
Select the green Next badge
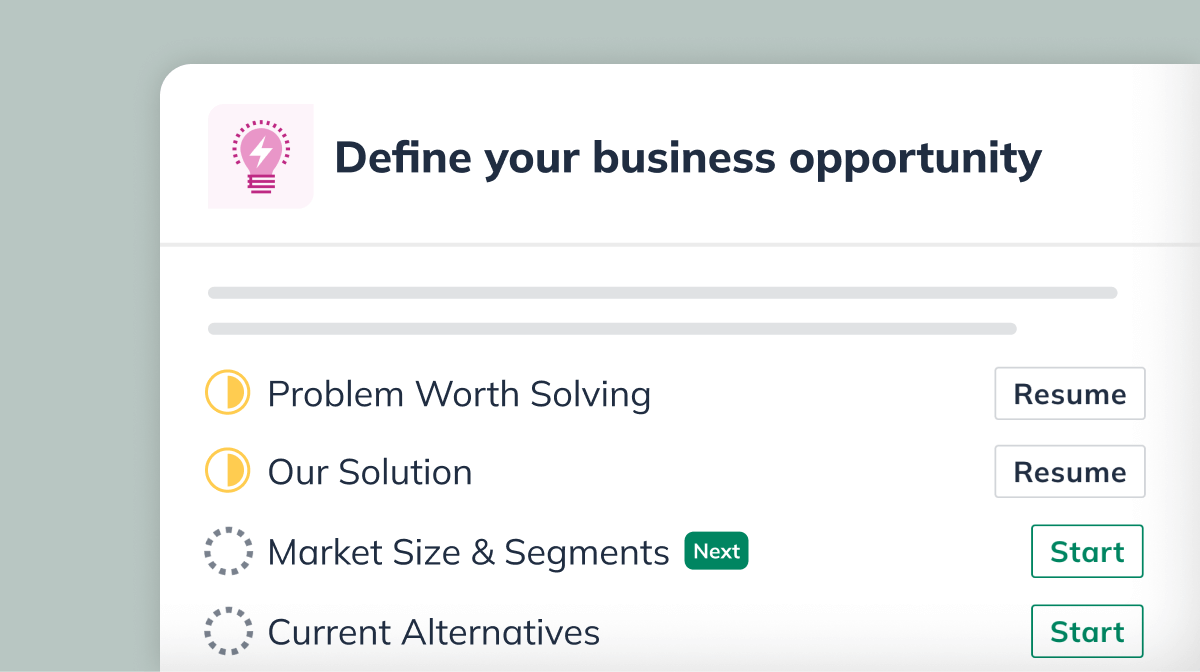[x=716, y=551]
